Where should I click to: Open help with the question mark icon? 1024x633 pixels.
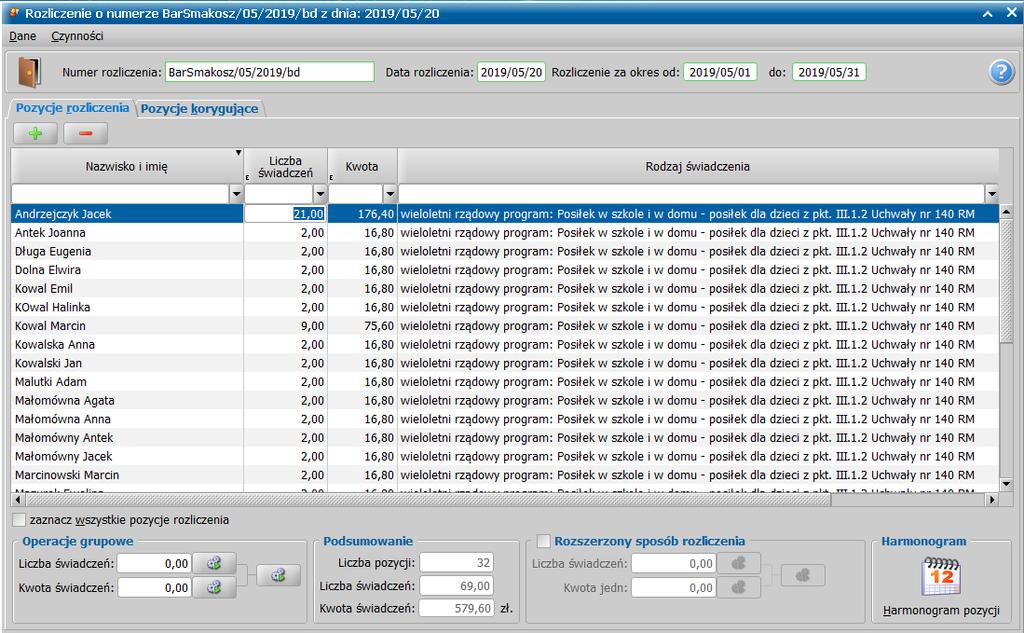(1001, 72)
